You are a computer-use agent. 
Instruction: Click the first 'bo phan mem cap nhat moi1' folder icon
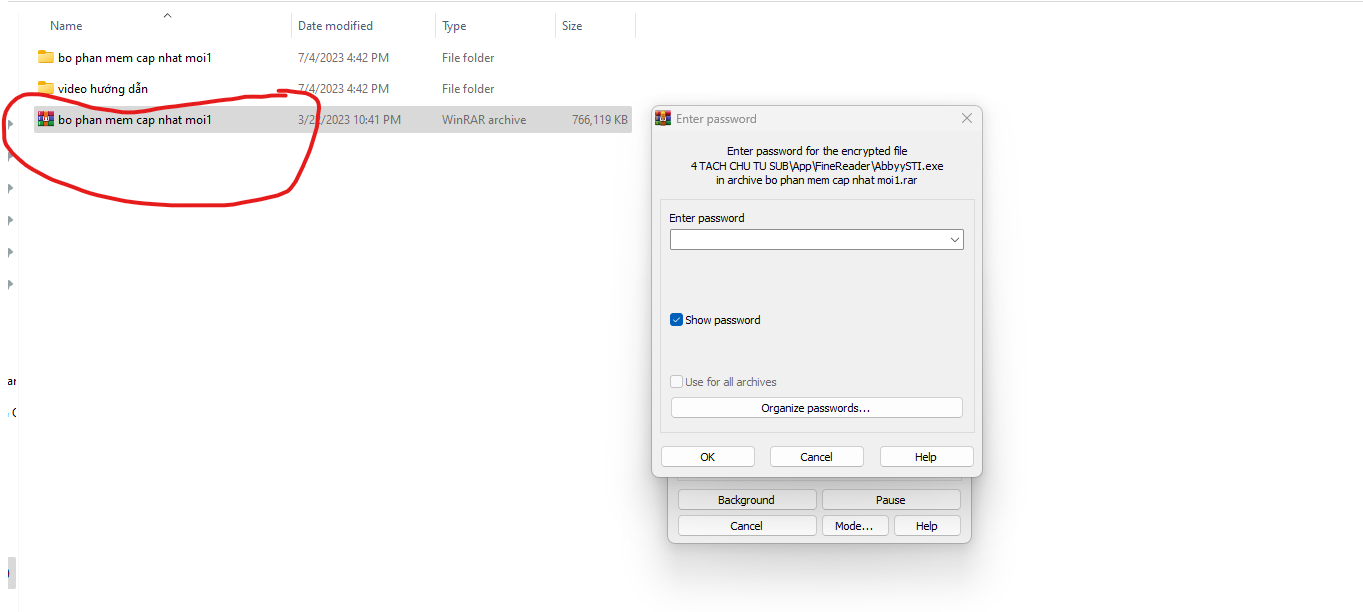45,57
